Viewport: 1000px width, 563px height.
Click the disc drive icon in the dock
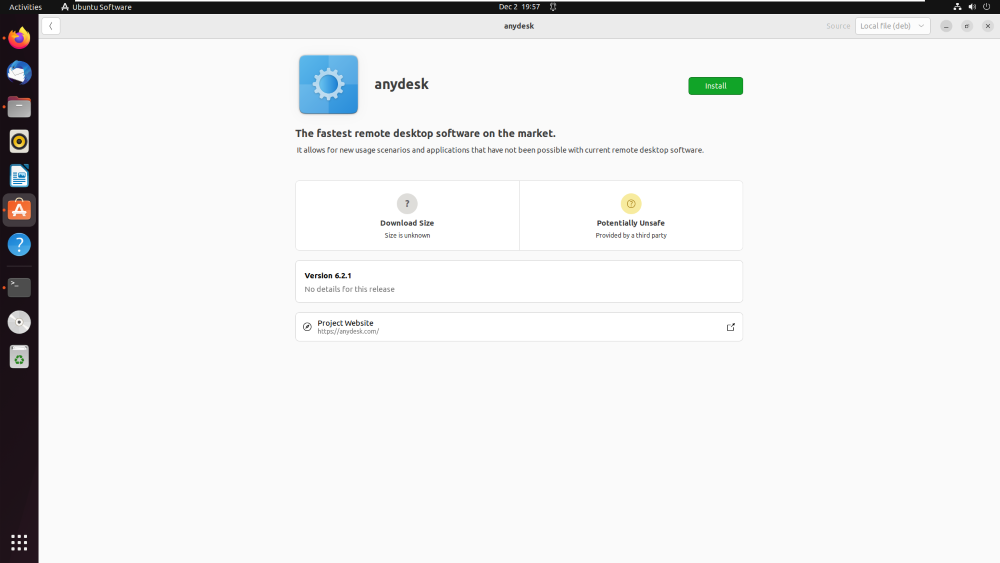coord(19,322)
